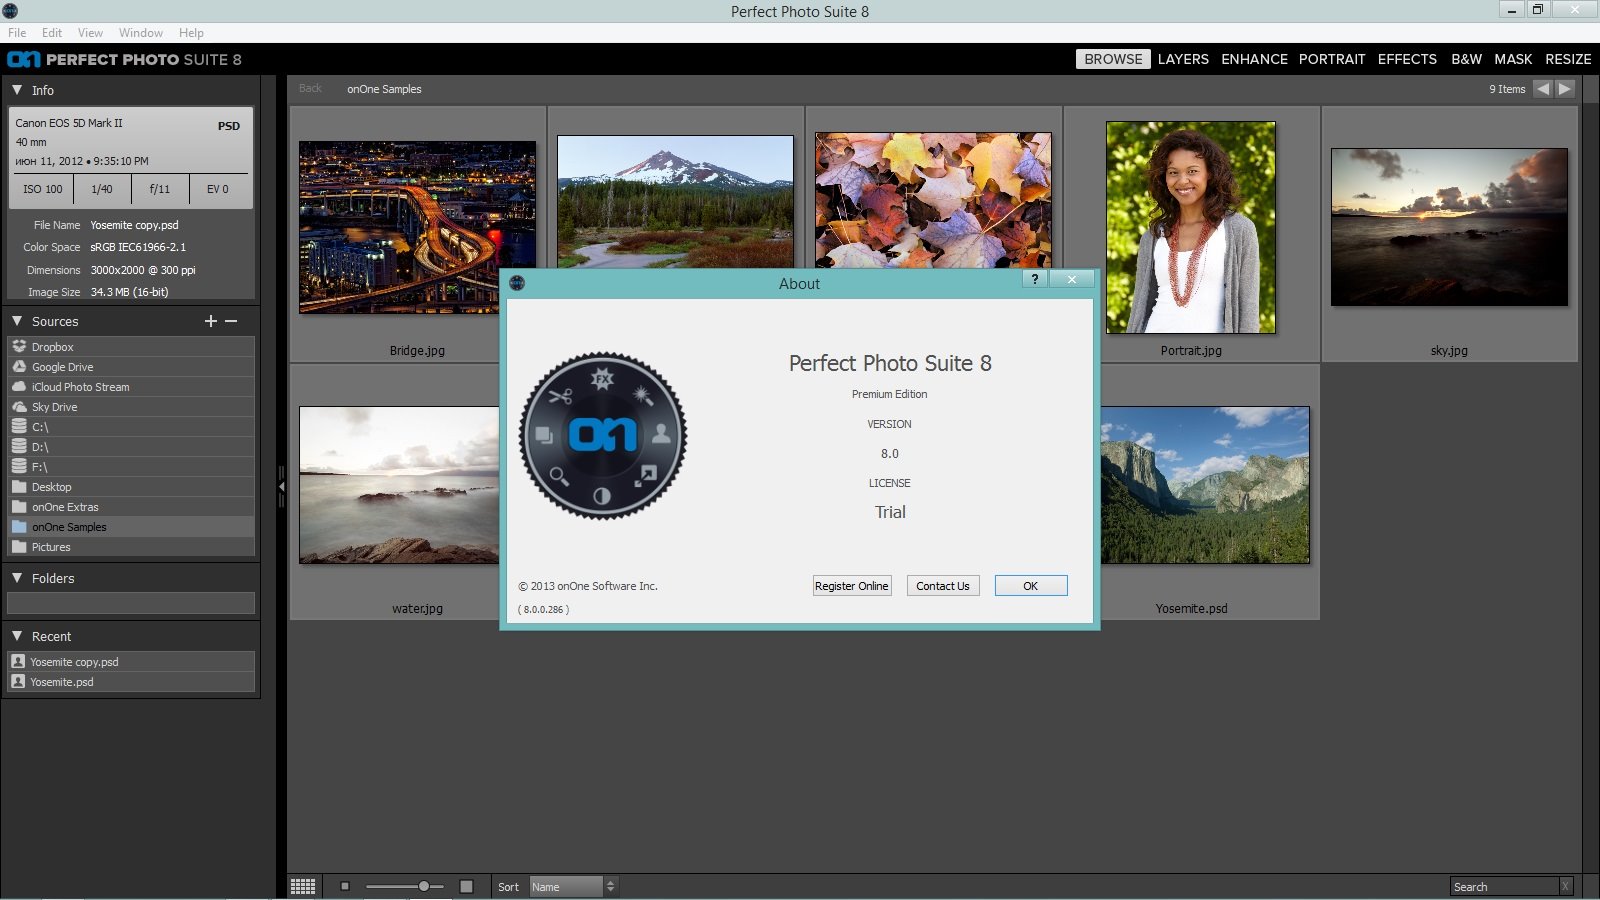The height and width of the screenshot is (900, 1600).
Task: Switch to the Mask module
Action: [x=1513, y=59]
